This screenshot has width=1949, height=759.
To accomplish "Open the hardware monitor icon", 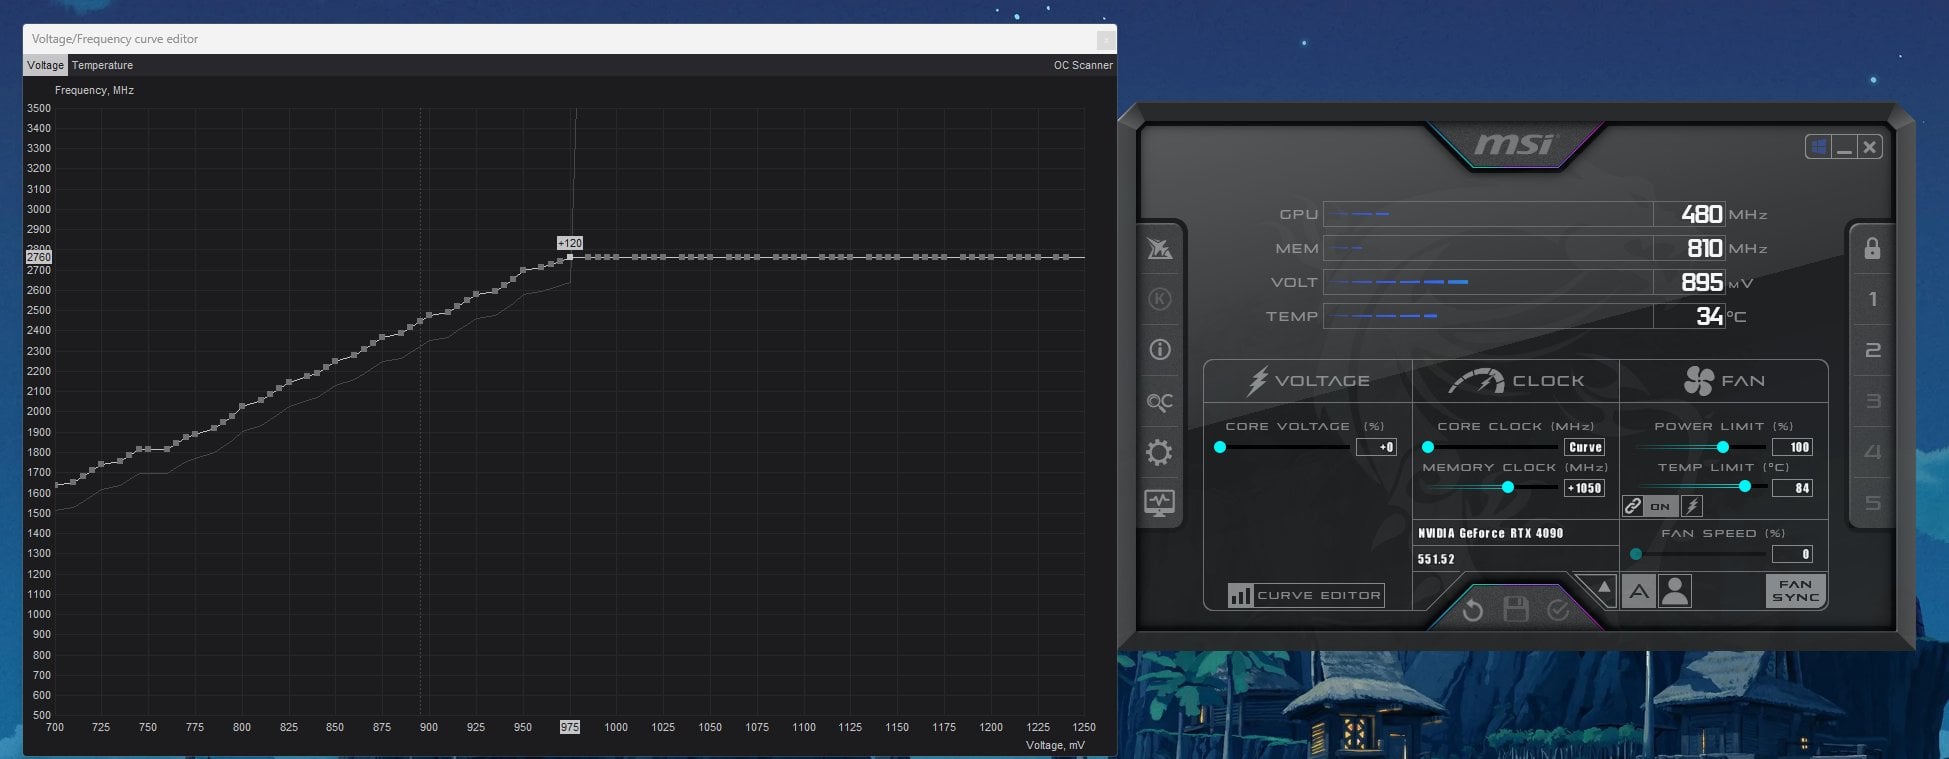I will click(1159, 503).
